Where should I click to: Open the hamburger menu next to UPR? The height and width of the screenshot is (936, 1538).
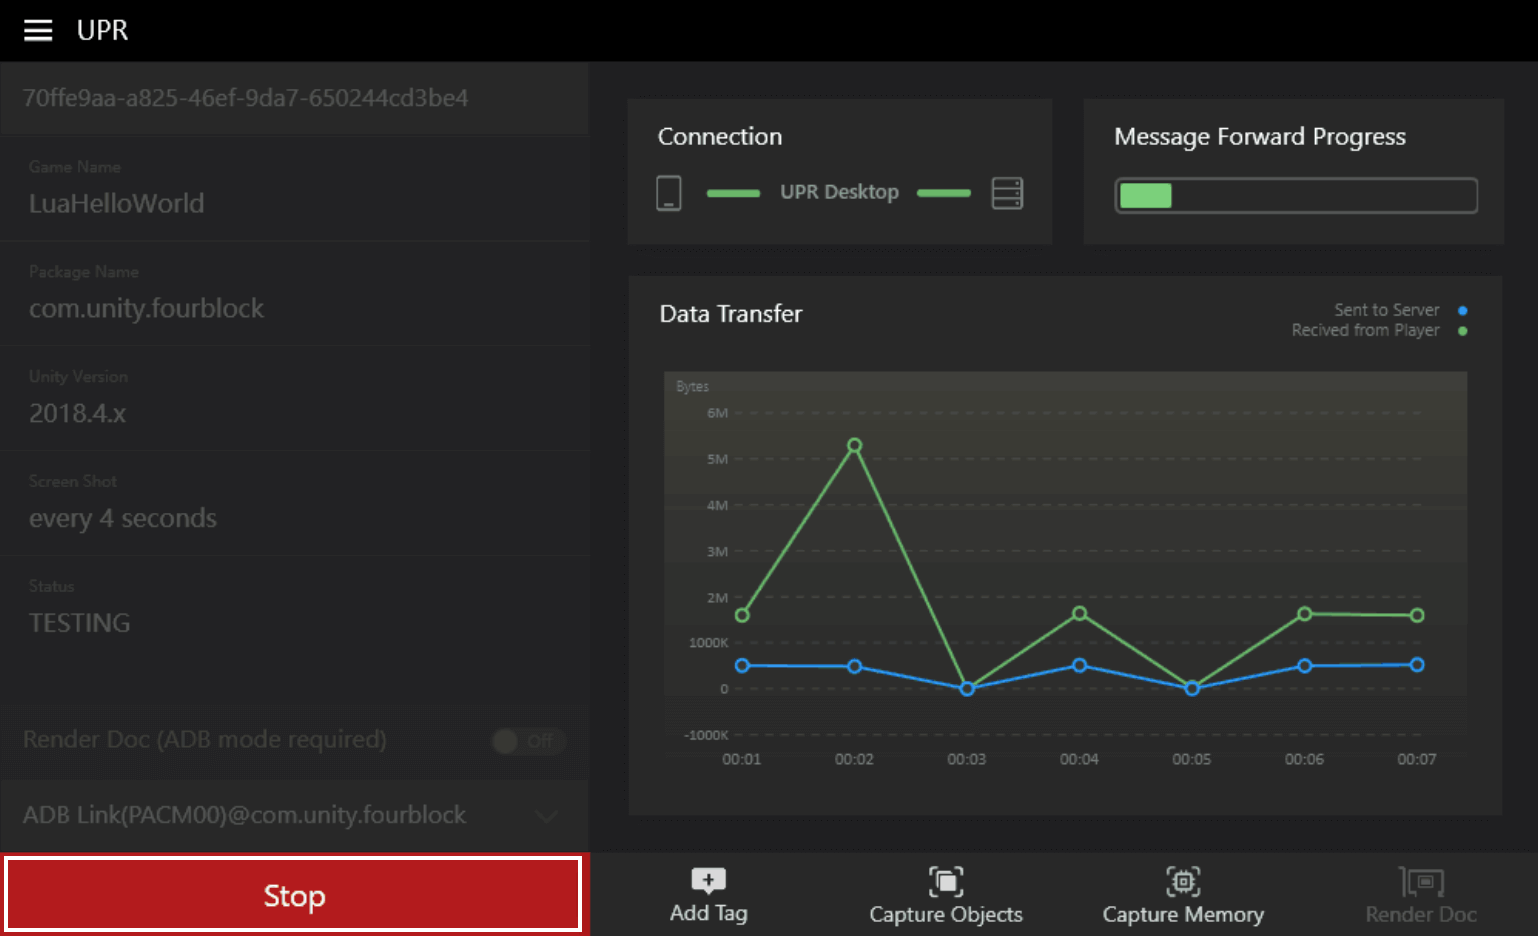tap(38, 30)
